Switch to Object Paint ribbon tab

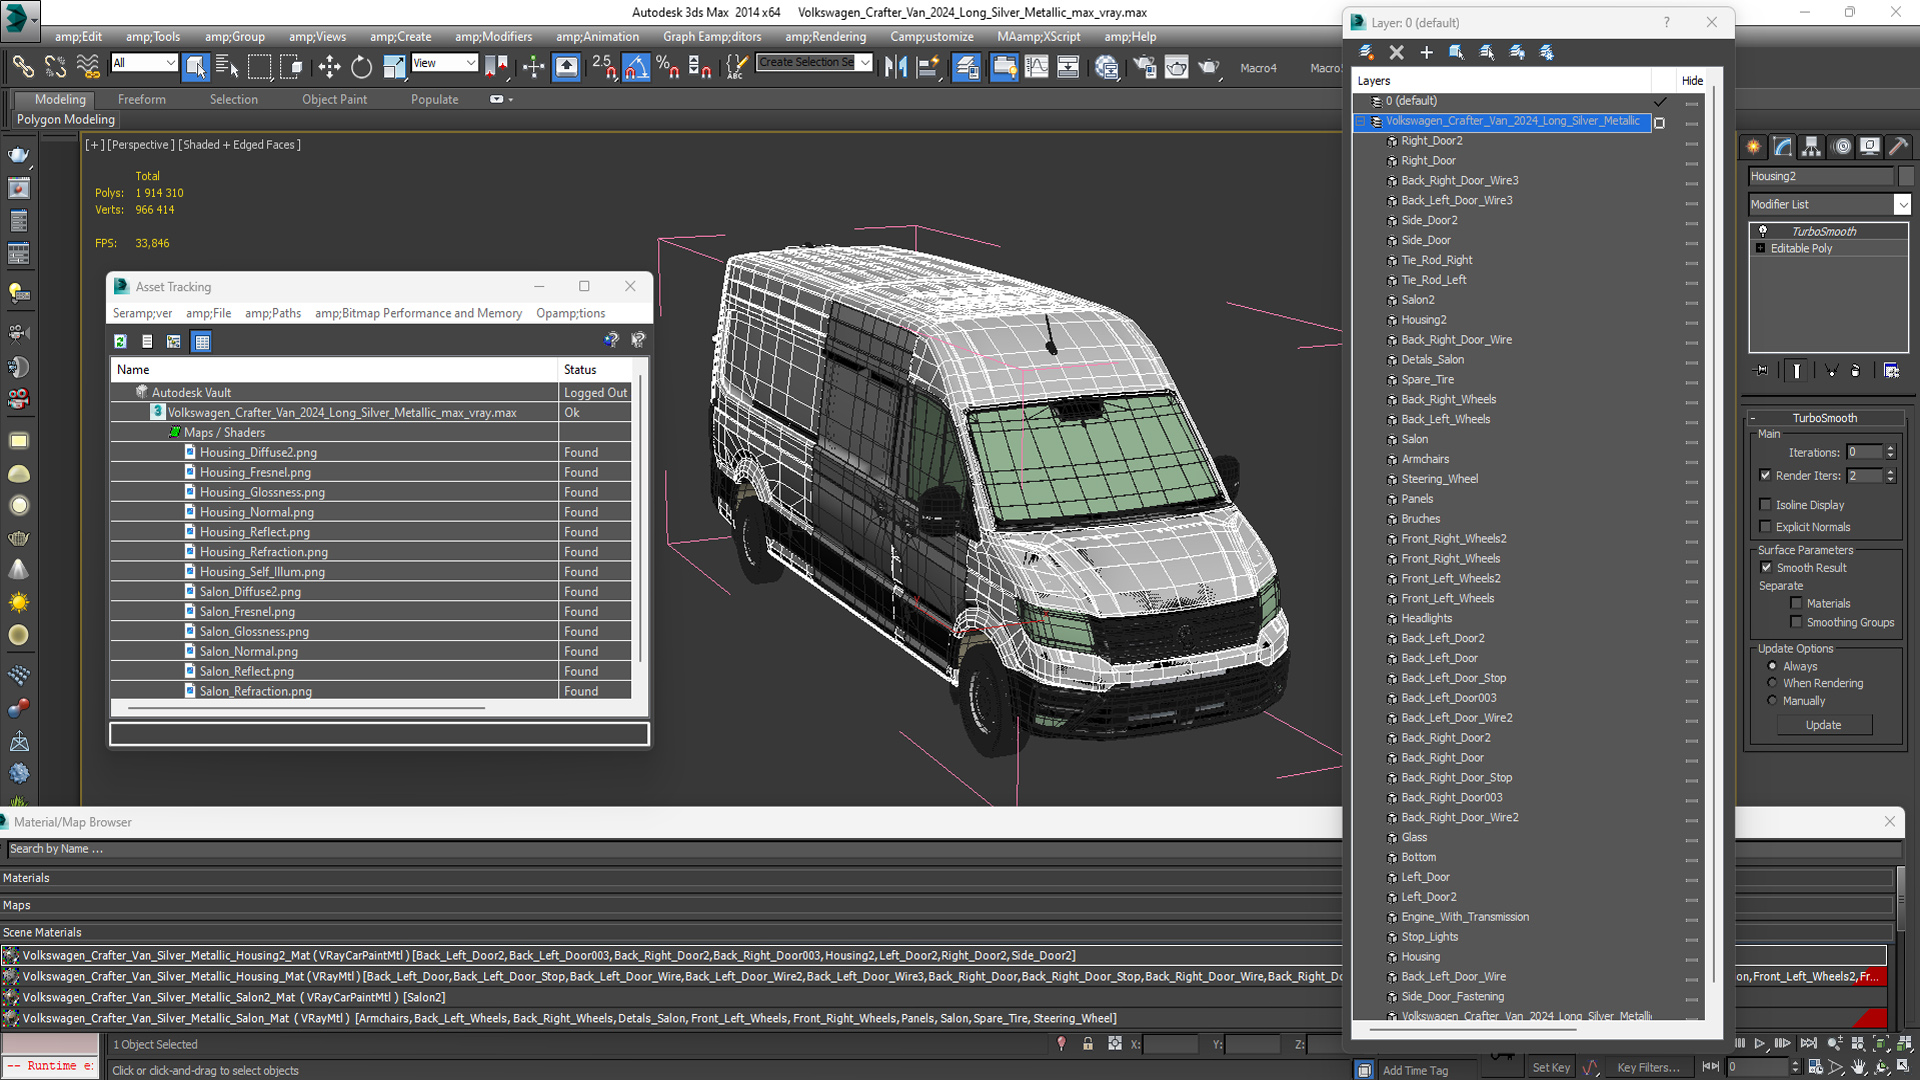point(334,99)
